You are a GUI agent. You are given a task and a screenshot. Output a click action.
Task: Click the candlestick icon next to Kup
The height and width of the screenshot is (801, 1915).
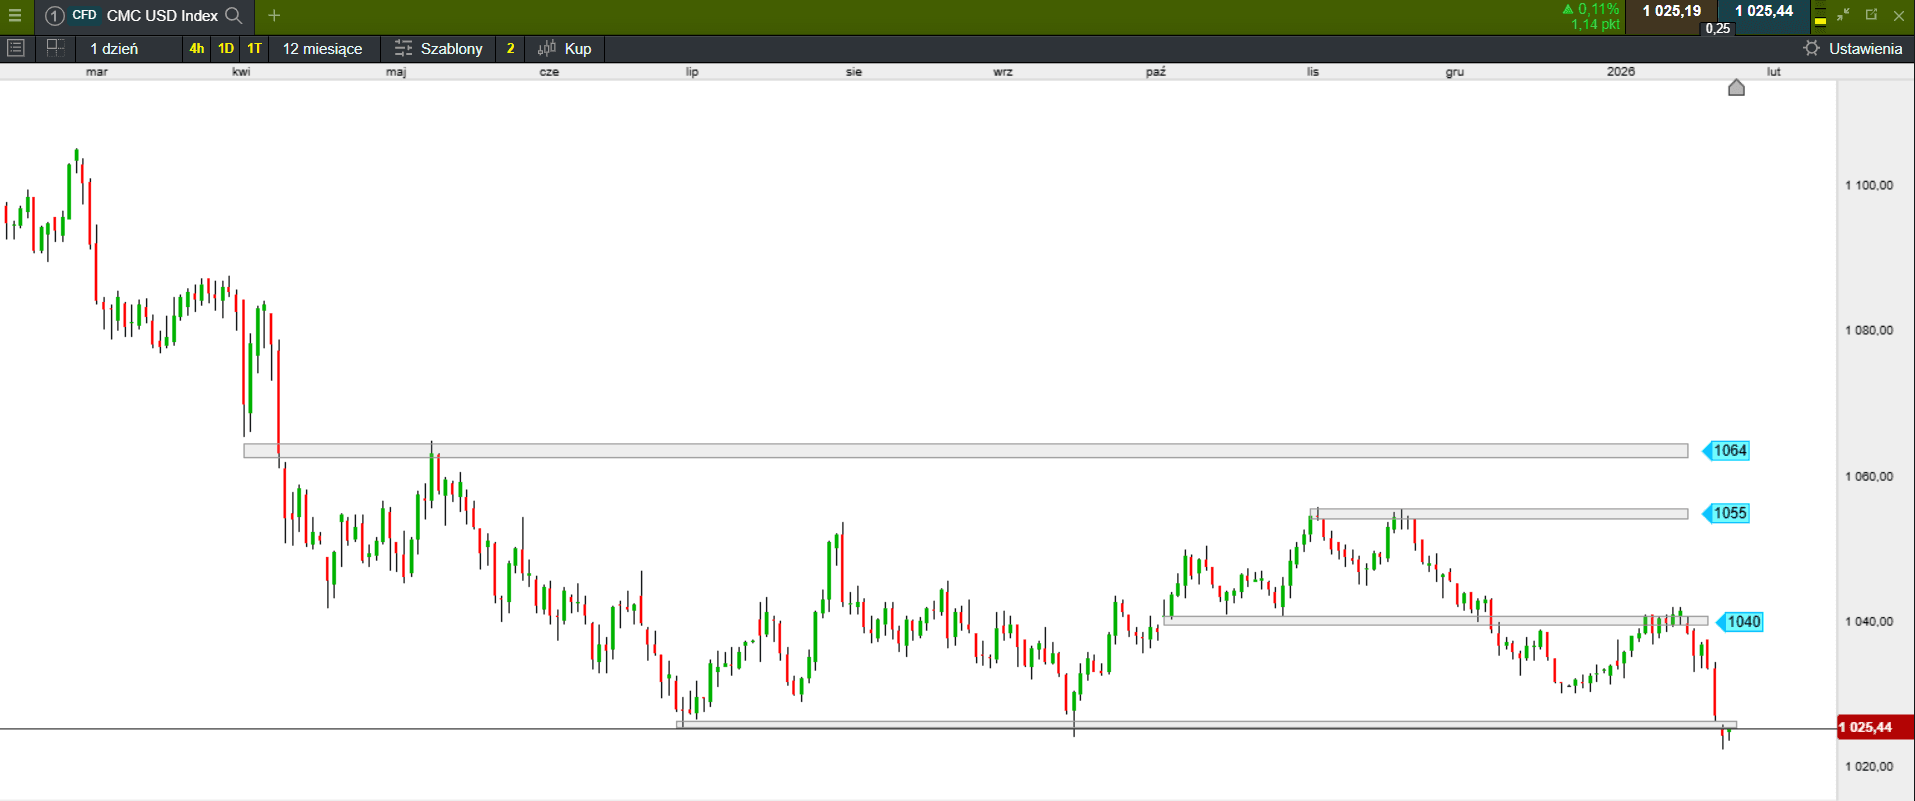tap(547, 48)
